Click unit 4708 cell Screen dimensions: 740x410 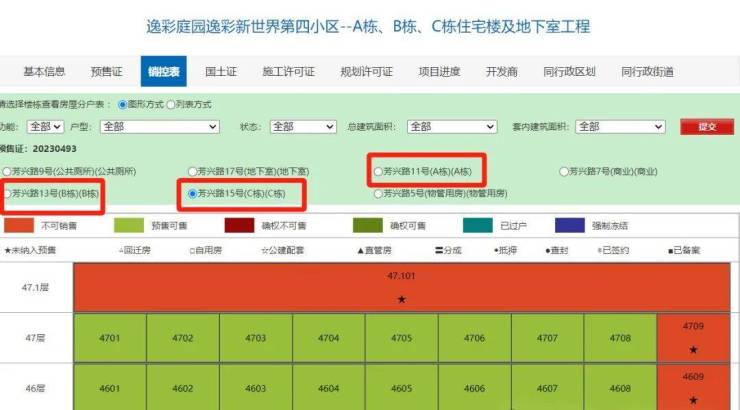point(620,338)
